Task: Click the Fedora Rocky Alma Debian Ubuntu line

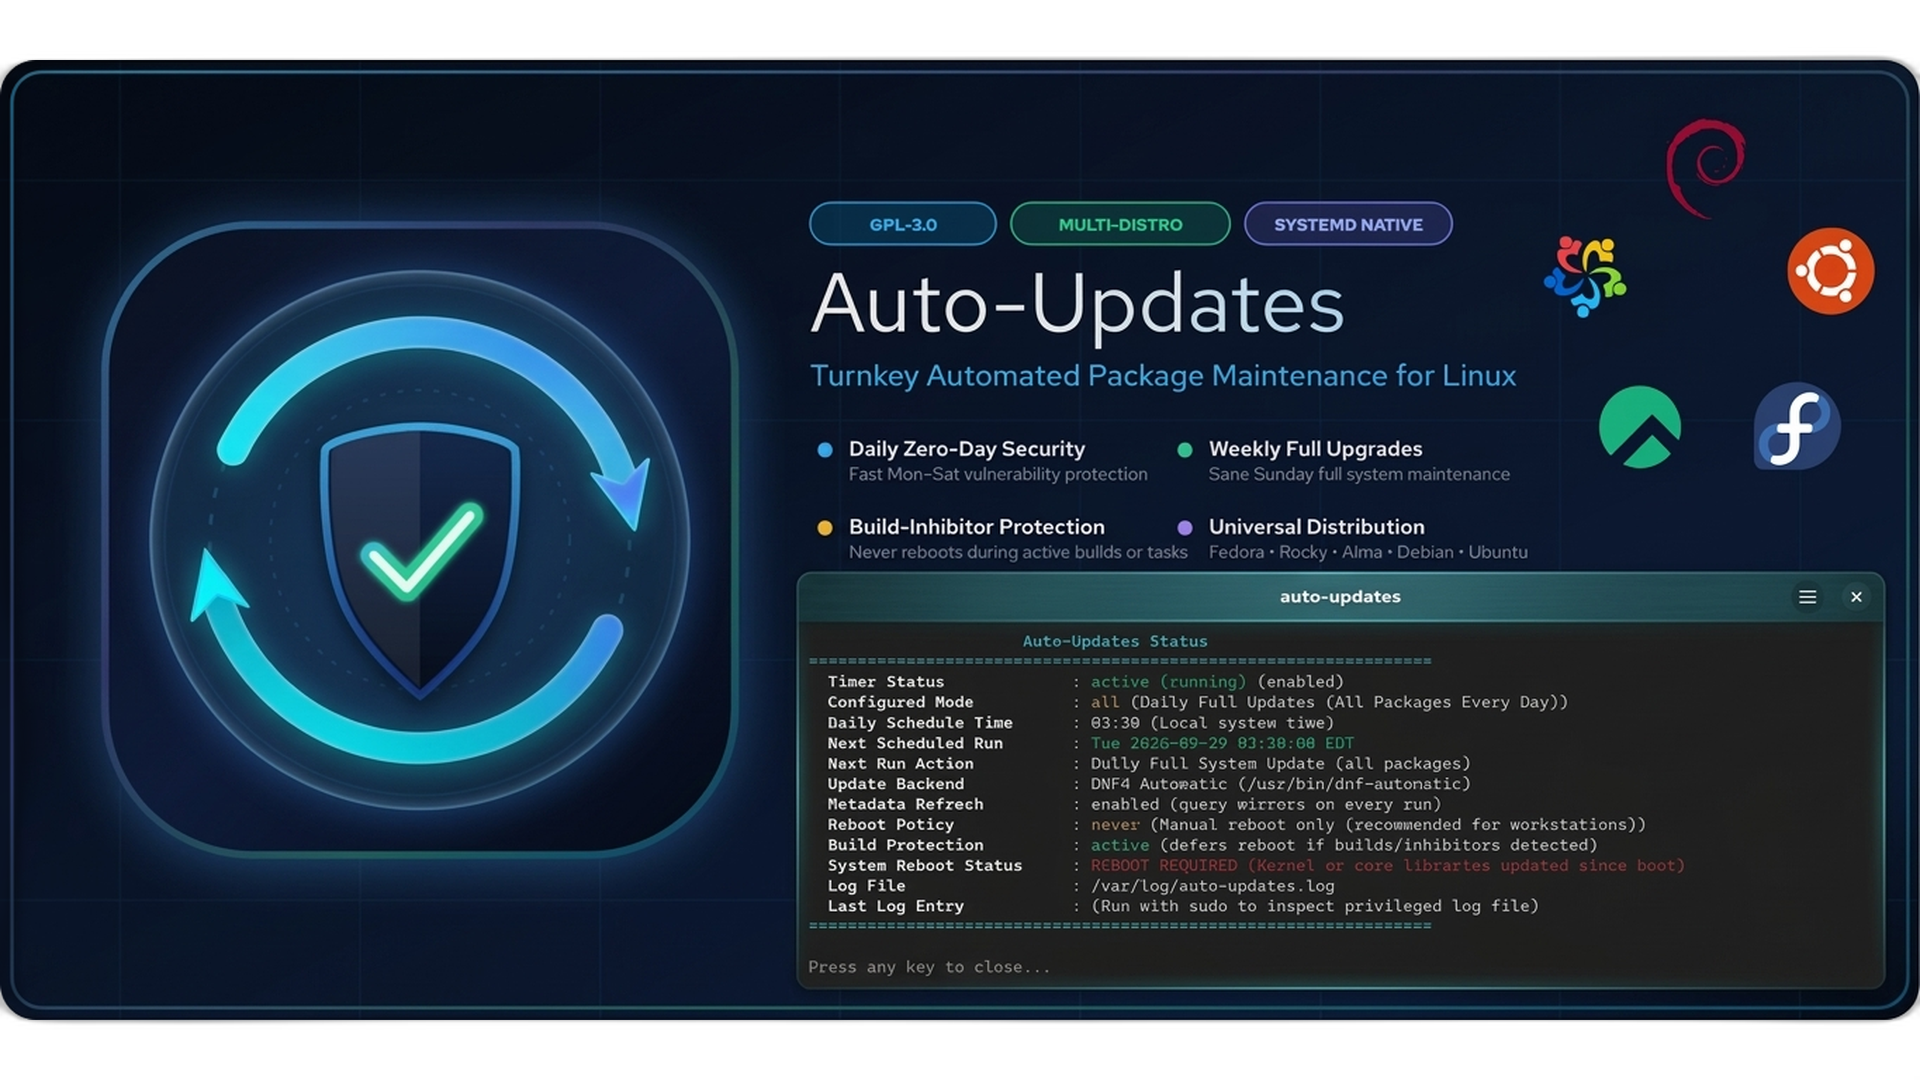Action: [1368, 552]
